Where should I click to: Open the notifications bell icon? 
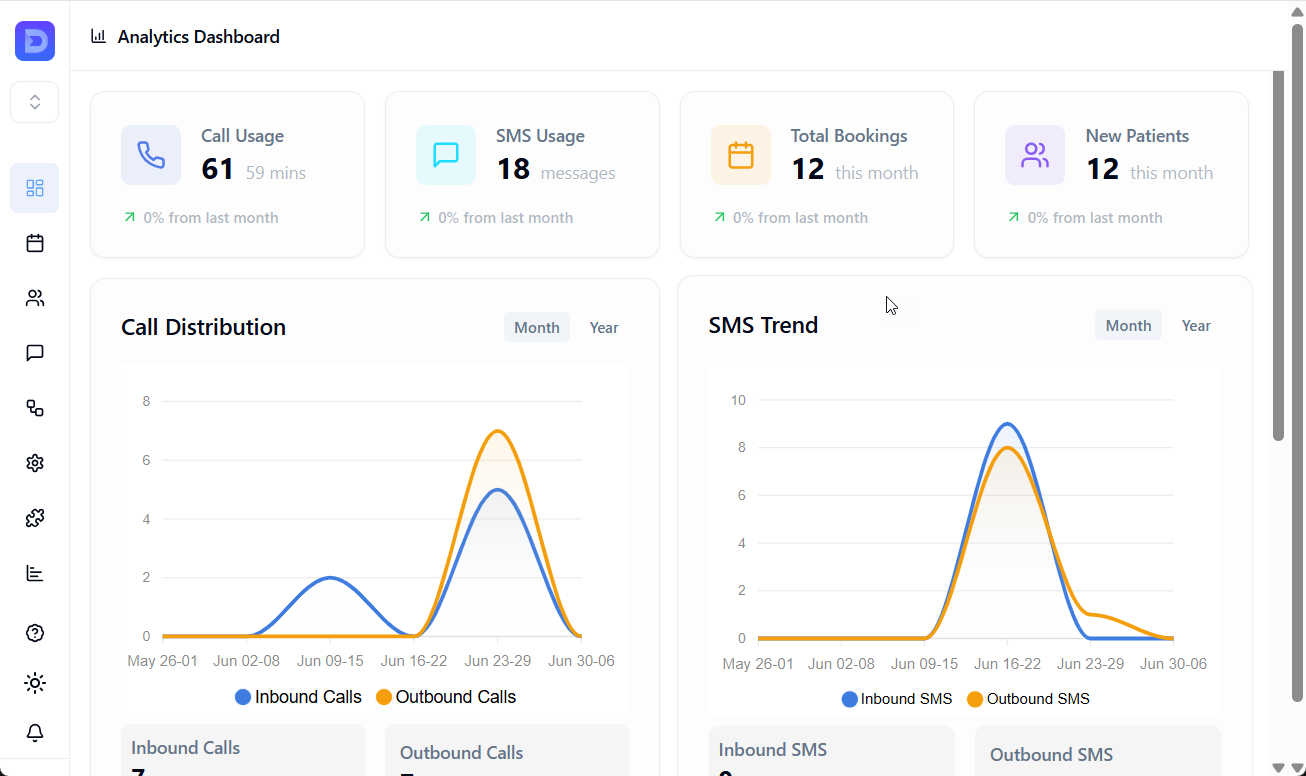coord(34,733)
